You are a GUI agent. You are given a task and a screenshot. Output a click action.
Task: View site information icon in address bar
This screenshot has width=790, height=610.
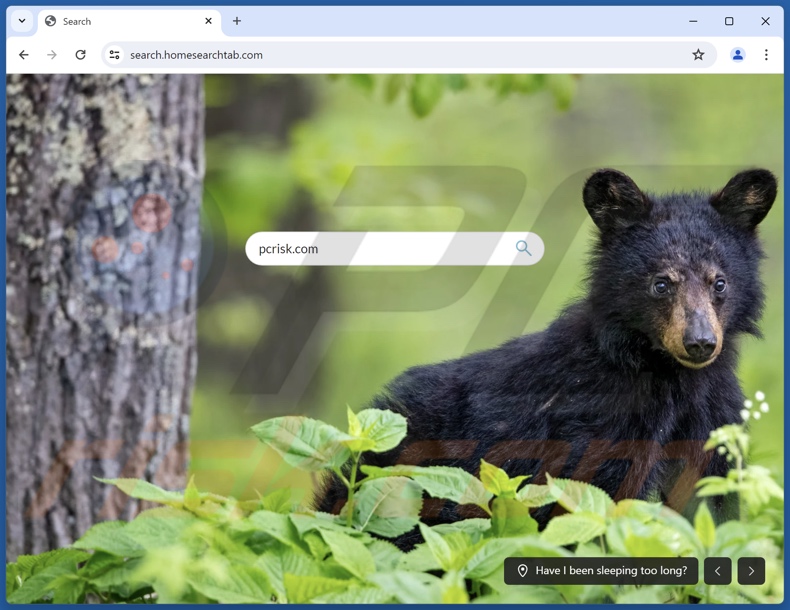(115, 55)
